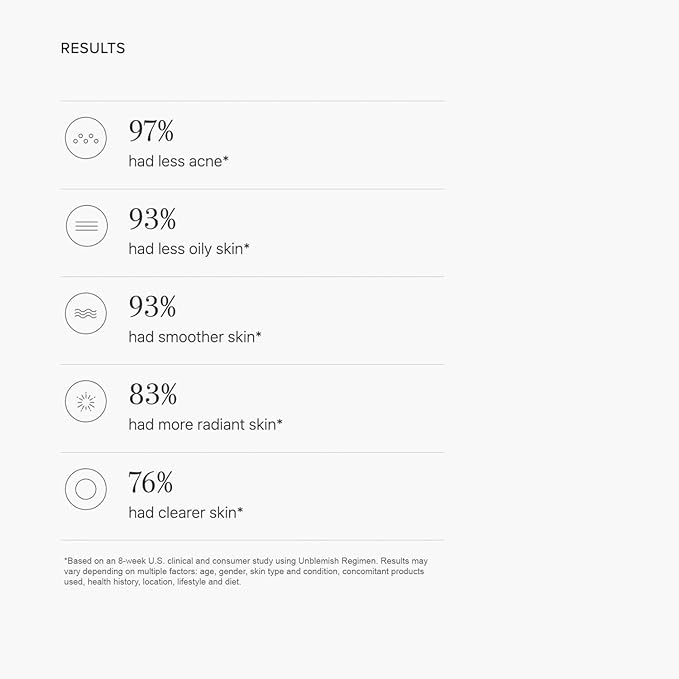Click the RESULTS heading
The width and height of the screenshot is (679, 679).
tap(93, 48)
